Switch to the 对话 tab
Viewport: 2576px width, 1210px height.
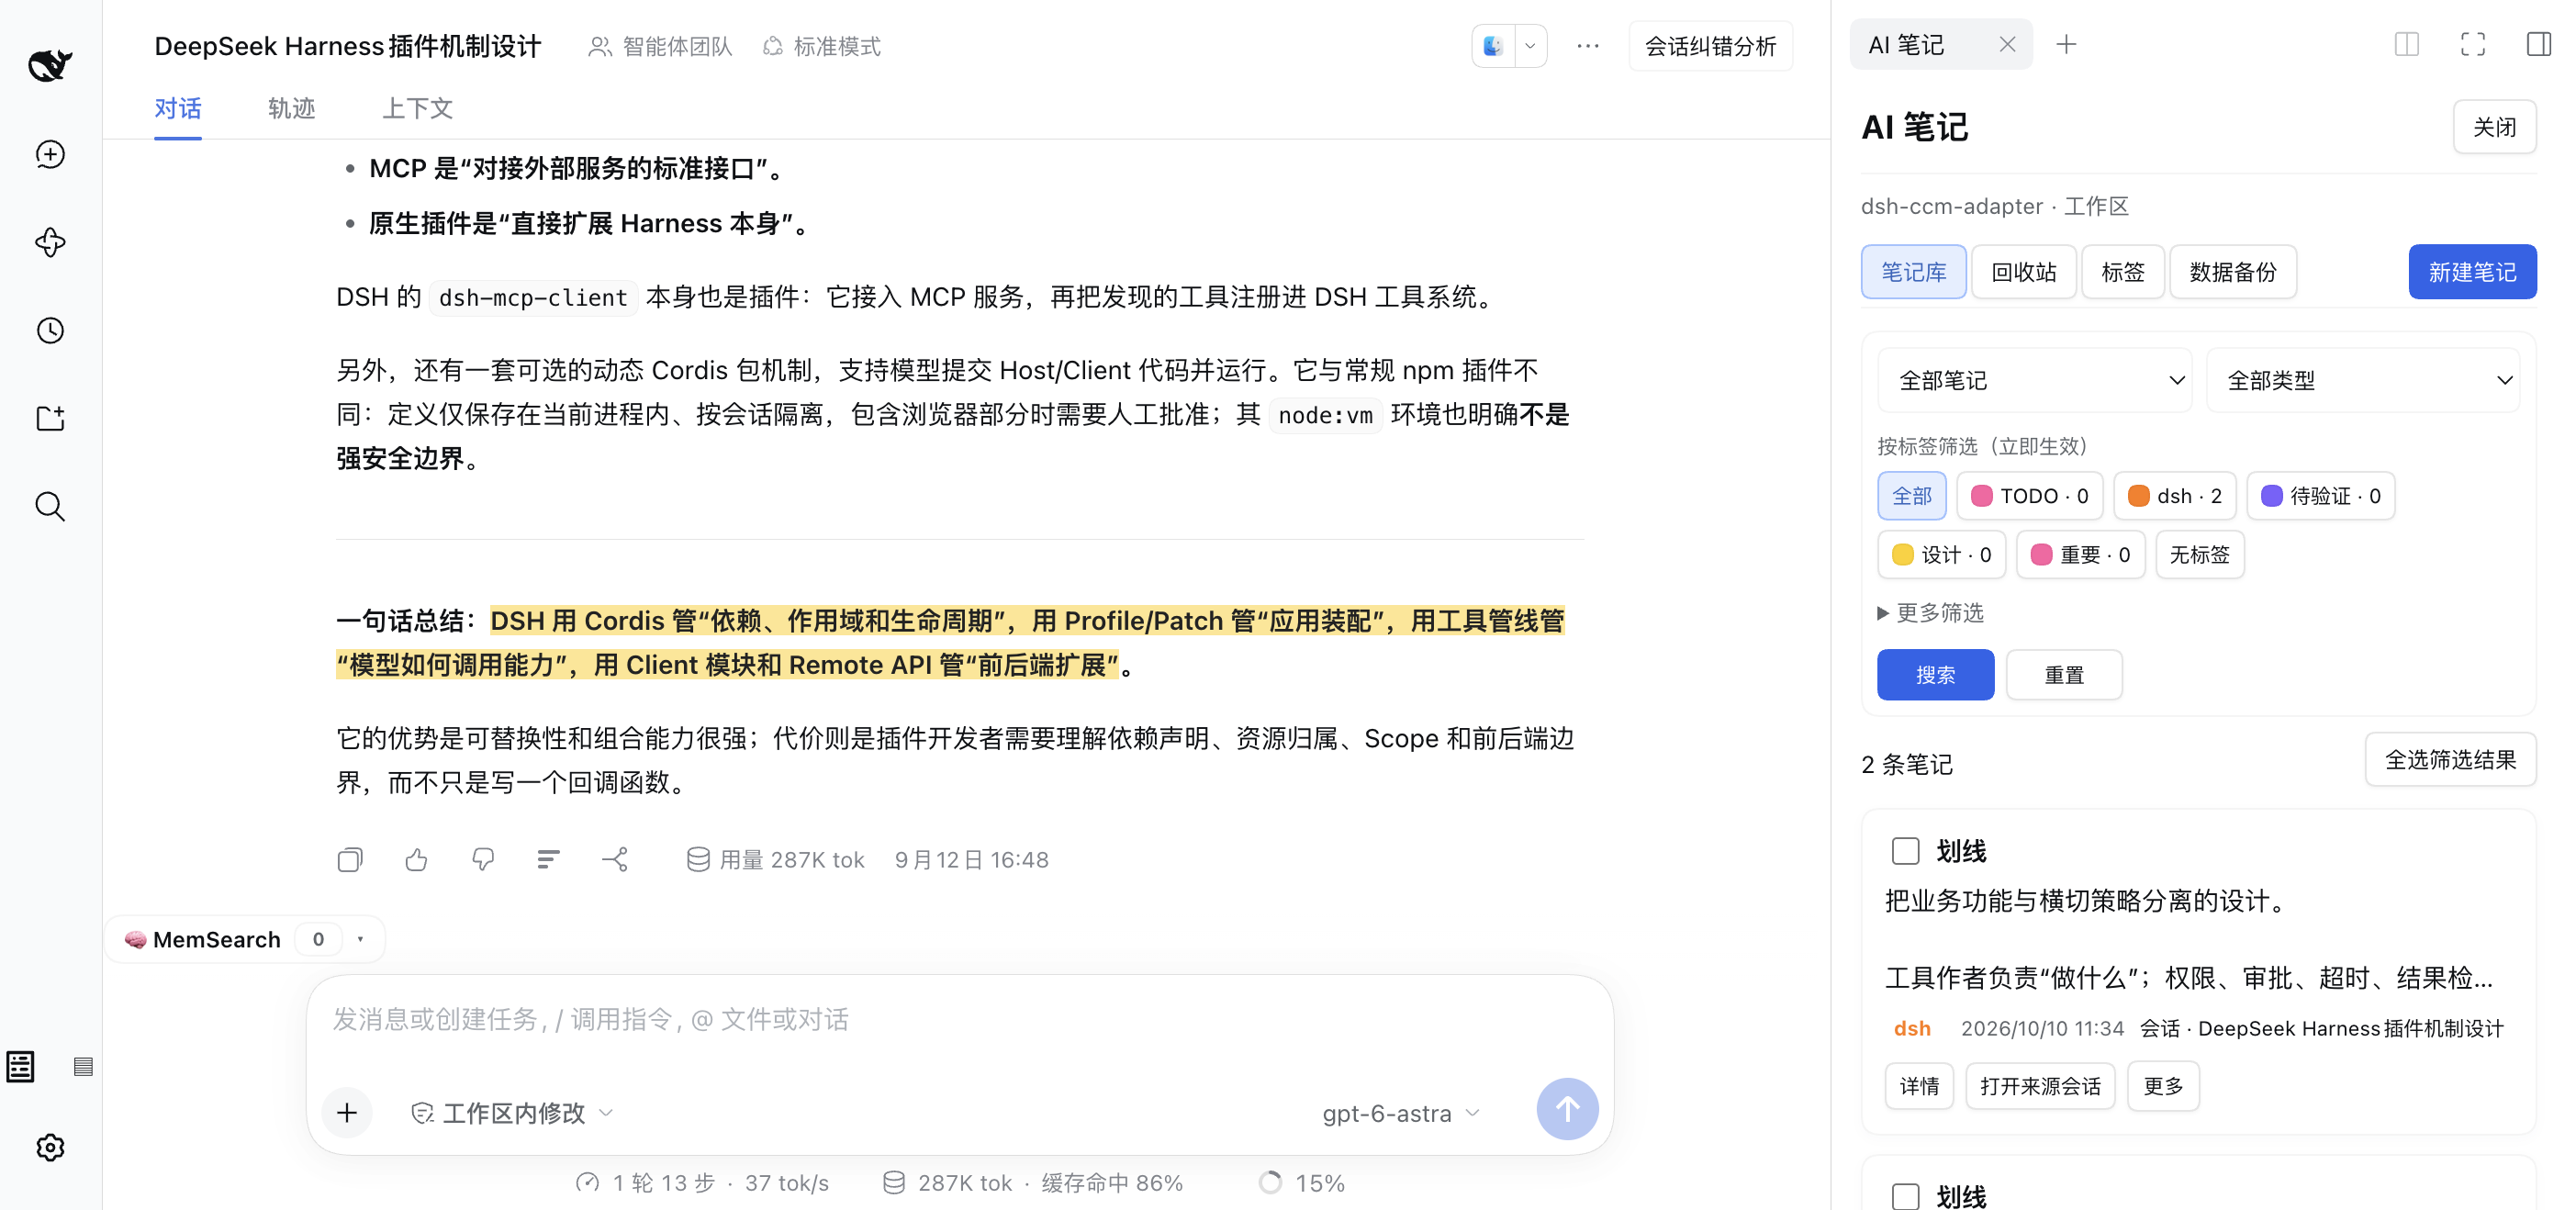pos(178,108)
